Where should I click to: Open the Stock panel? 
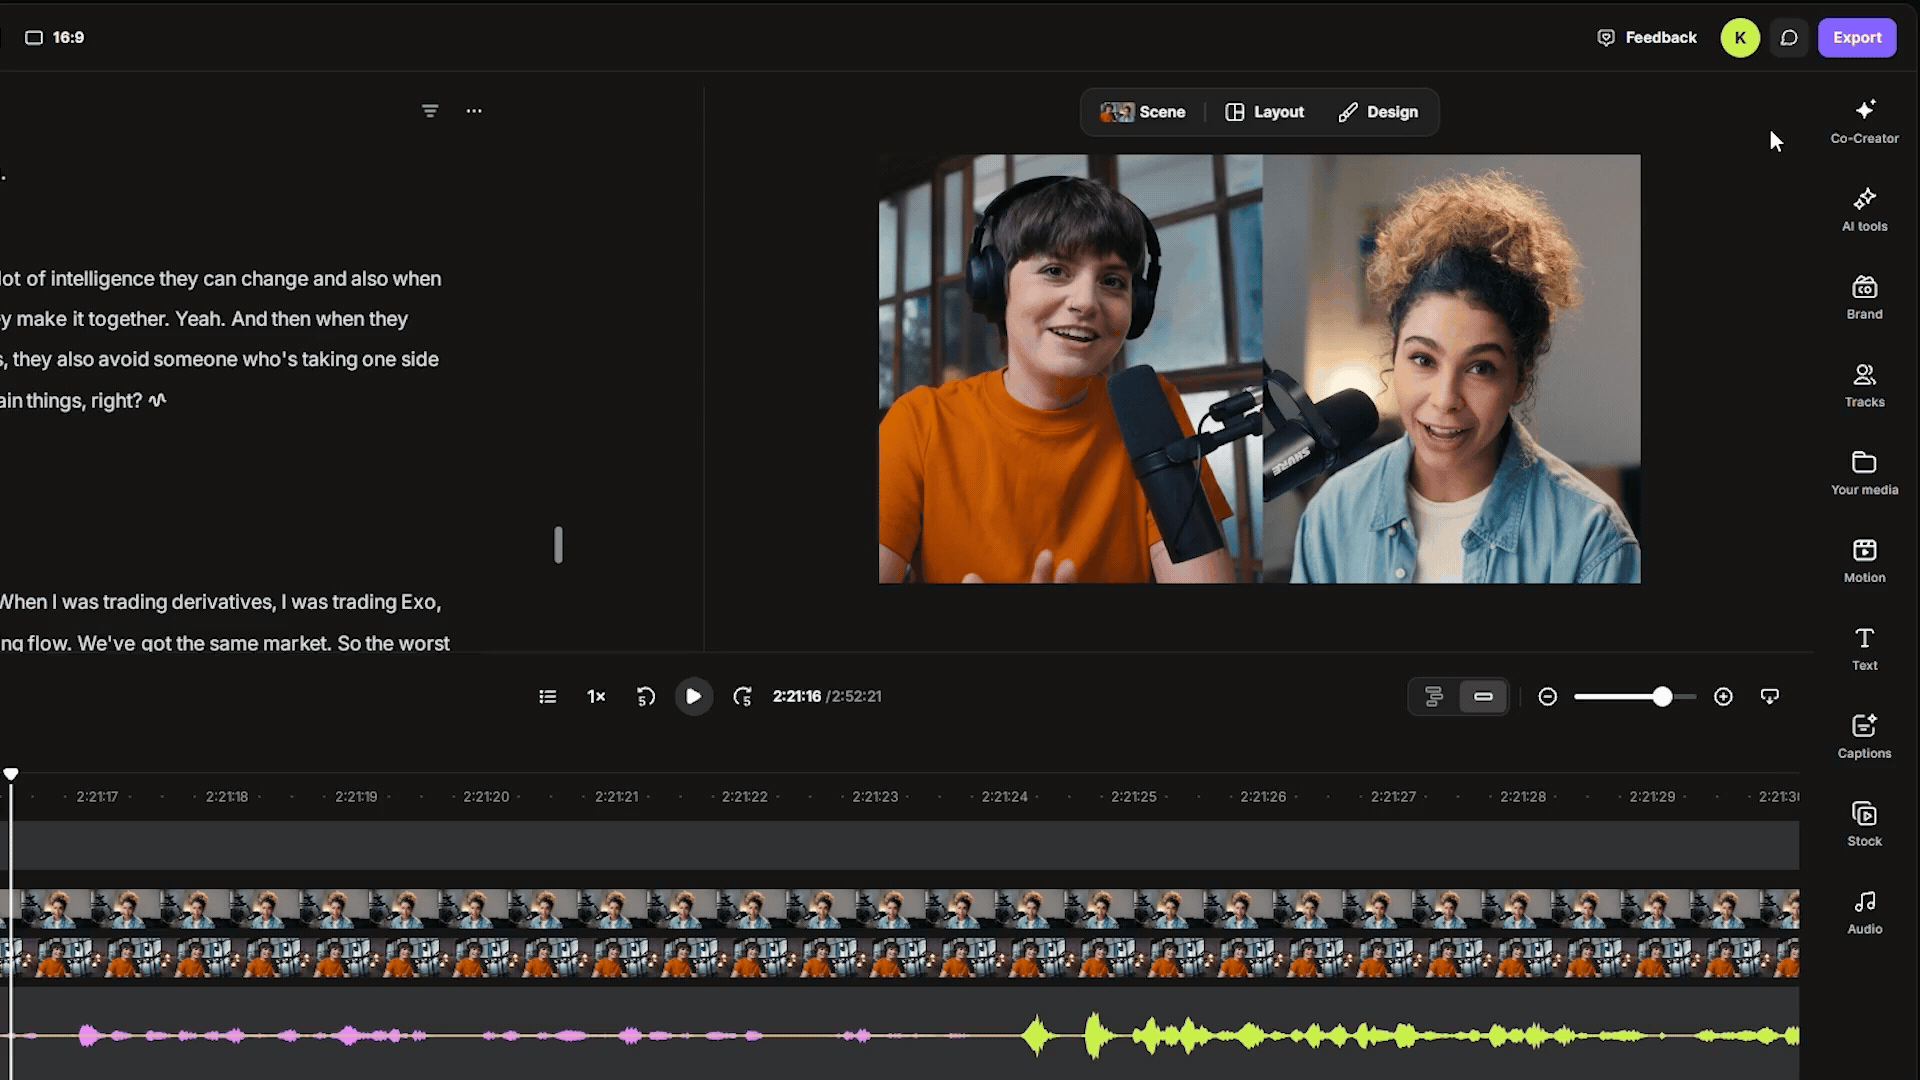[x=1864, y=826]
